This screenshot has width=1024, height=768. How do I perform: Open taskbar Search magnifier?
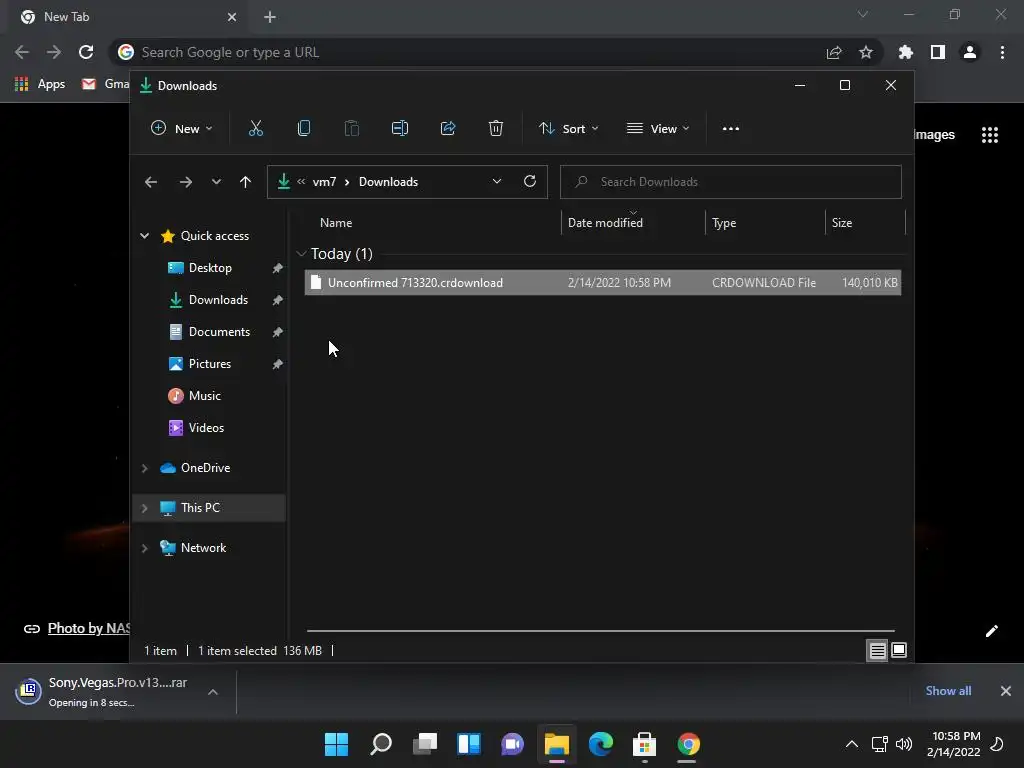pos(381,744)
